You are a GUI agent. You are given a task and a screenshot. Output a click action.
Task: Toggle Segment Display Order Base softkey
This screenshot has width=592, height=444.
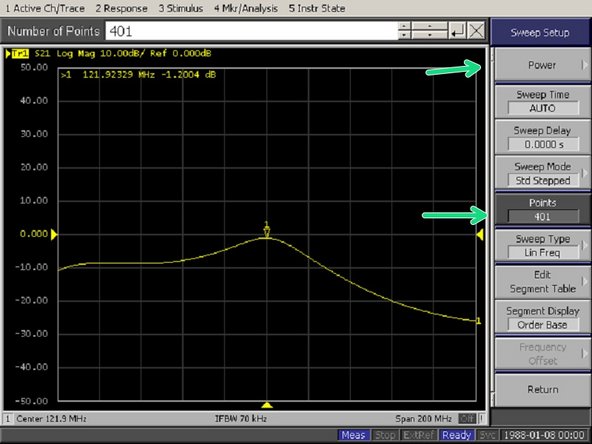click(542, 318)
